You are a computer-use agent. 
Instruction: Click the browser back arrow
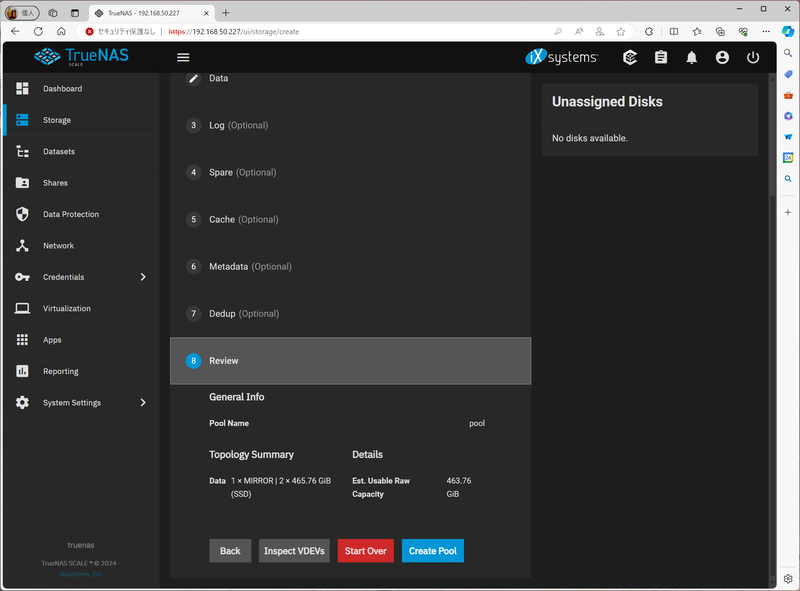15,32
